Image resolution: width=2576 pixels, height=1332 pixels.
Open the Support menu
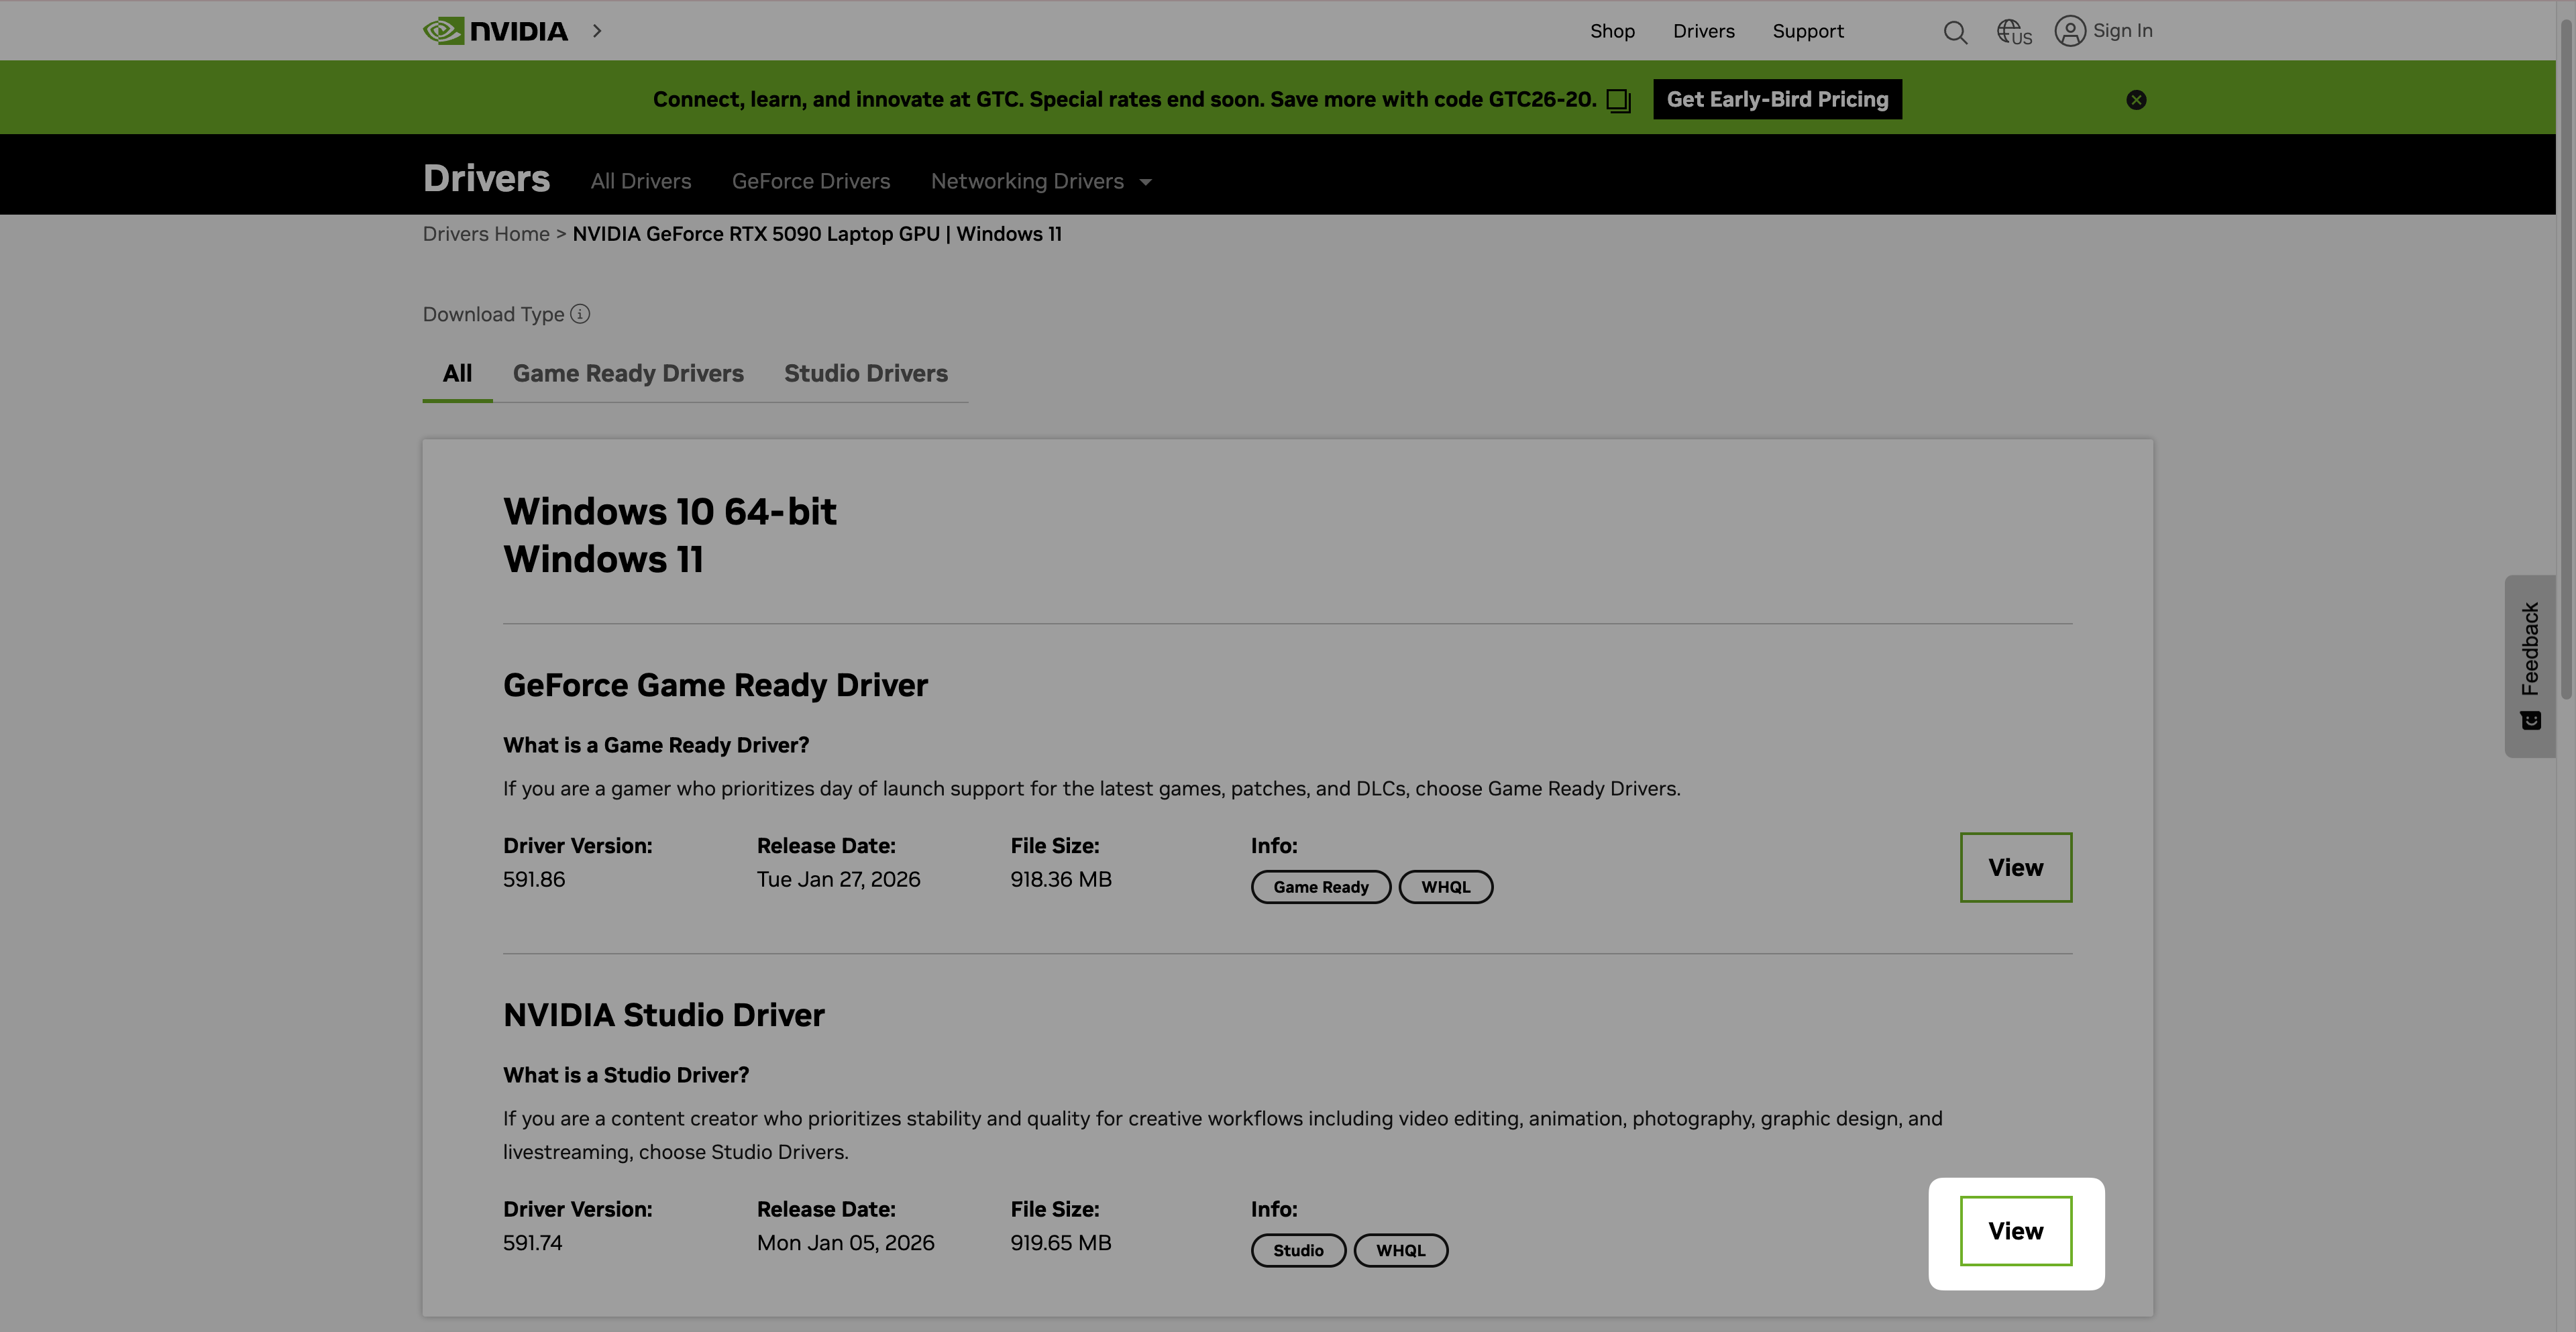click(1808, 31)
